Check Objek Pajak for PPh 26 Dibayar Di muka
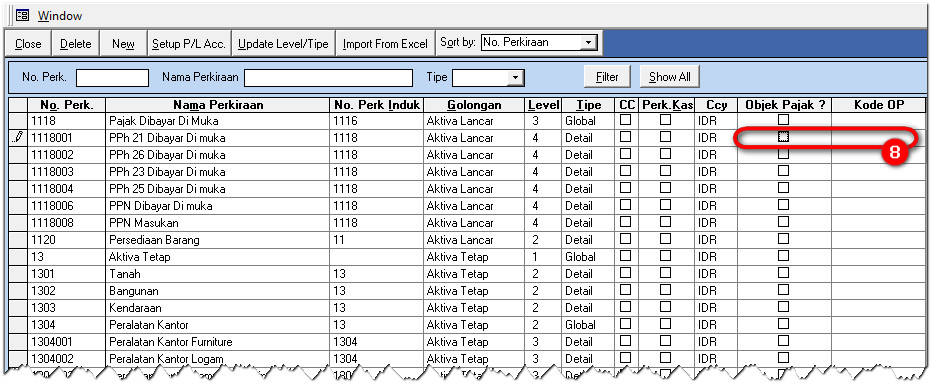This screenshot has width=931, height=389. coord(784,154)
